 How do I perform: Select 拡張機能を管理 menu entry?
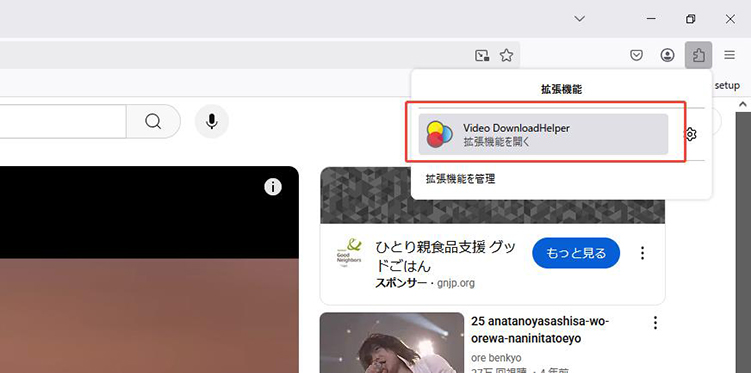[x=460, y=179]
